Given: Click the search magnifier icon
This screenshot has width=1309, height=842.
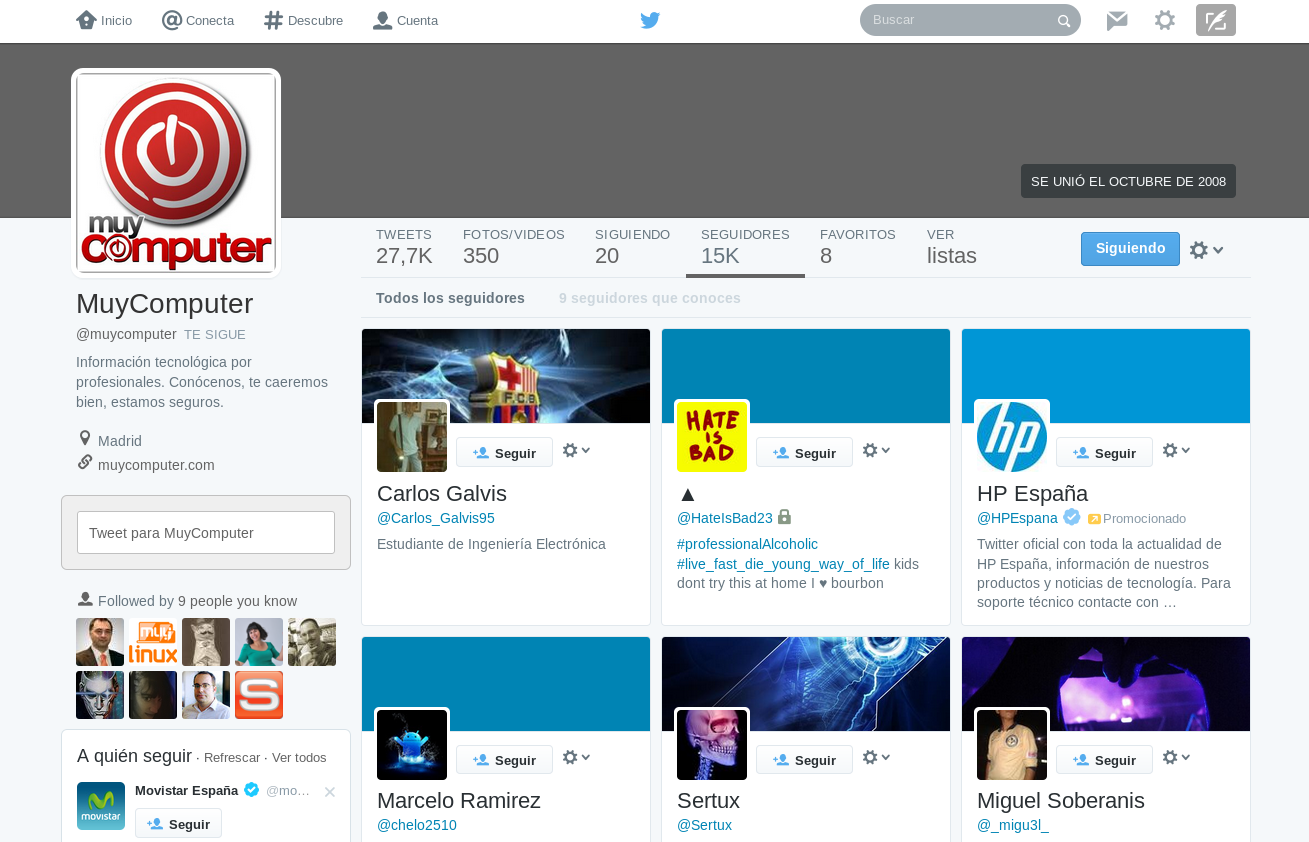Looking at the screenshot, I should (1064, 21).
